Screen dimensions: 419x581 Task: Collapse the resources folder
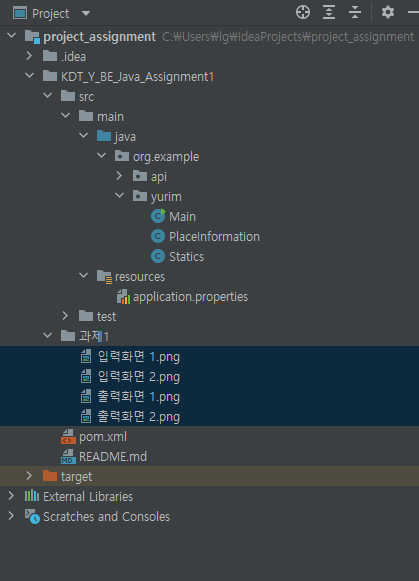point(84,276)
